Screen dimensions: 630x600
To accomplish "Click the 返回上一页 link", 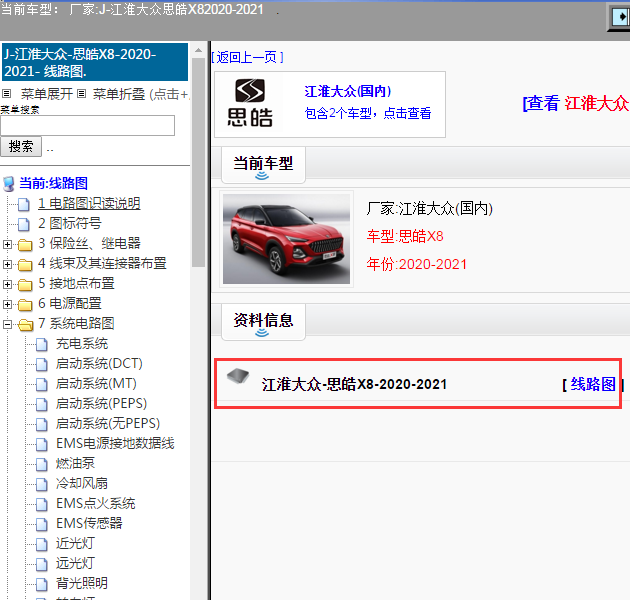I will coord(247,57).
